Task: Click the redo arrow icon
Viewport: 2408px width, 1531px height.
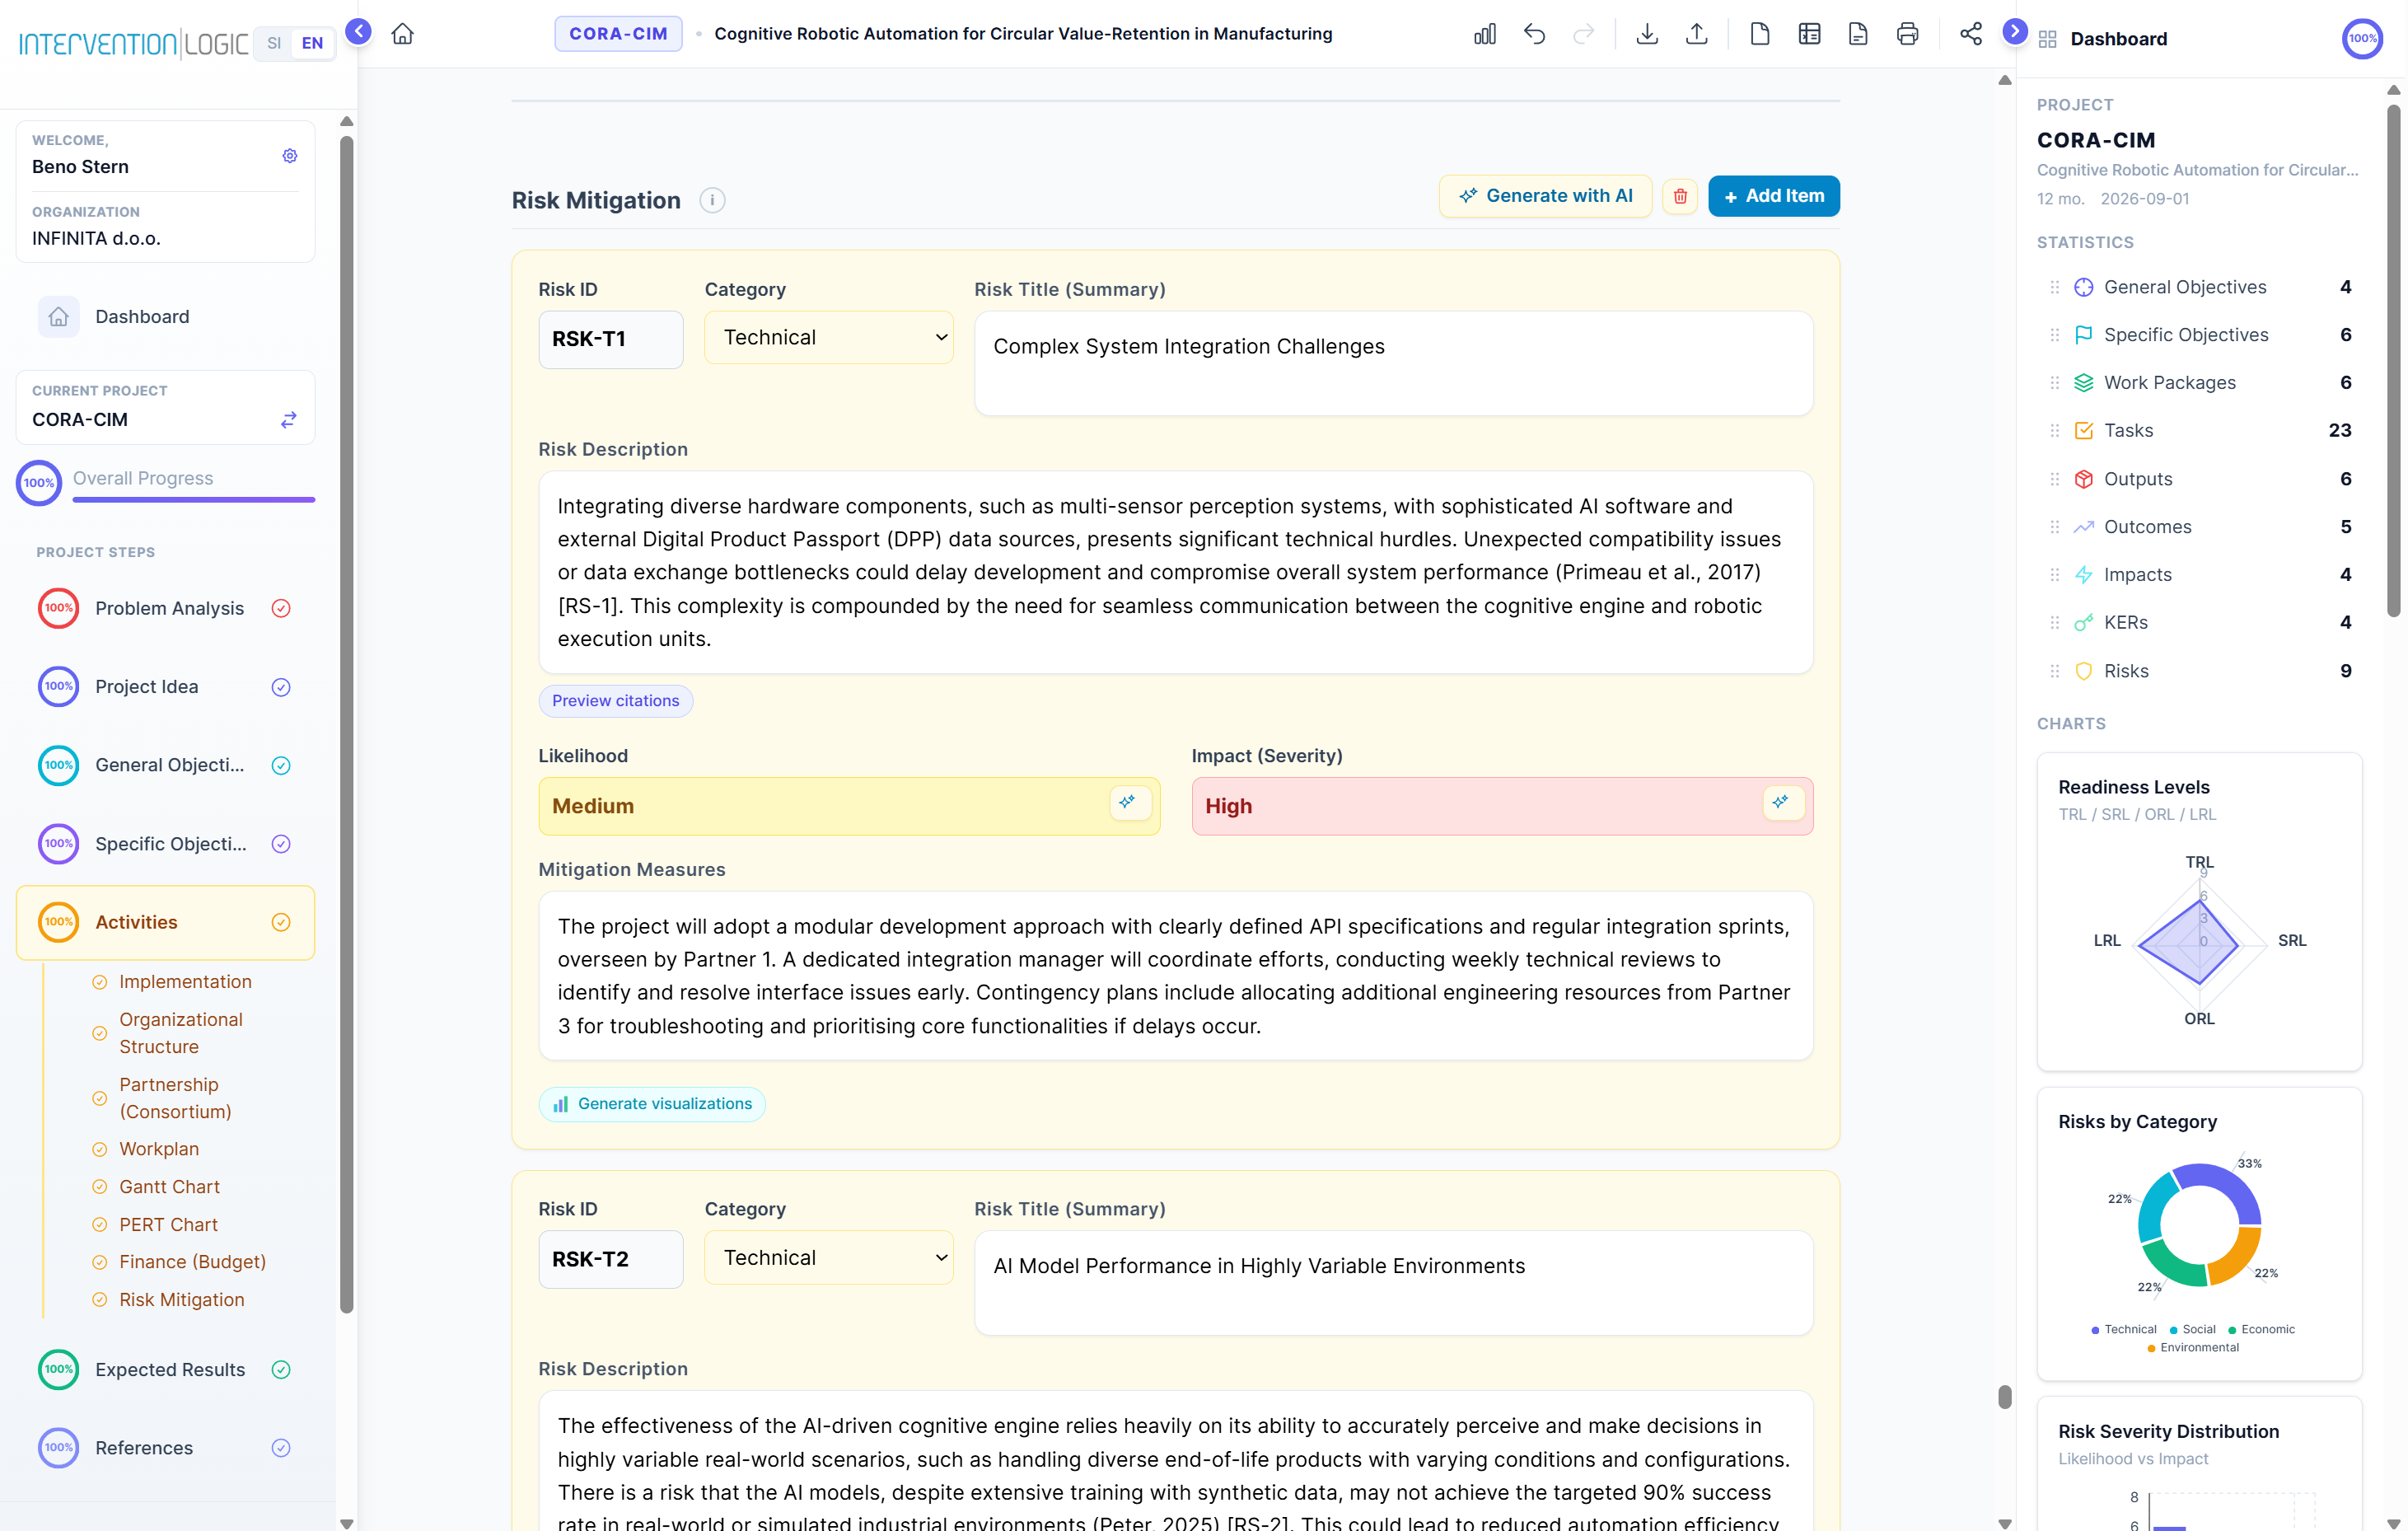Action: [x=1584, y=34]
